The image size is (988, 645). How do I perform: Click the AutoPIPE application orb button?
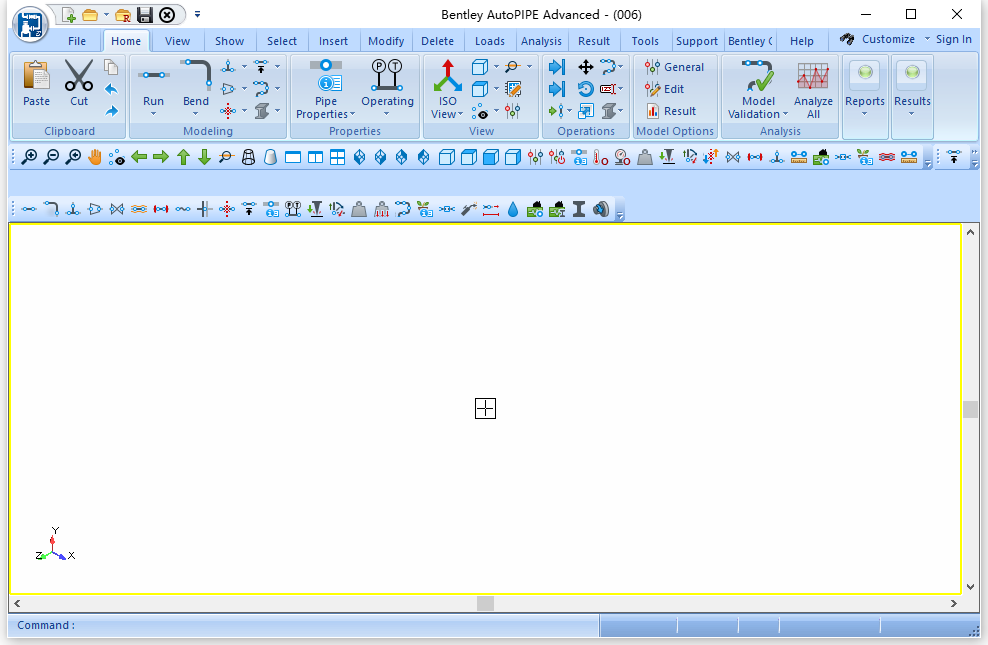pyautogui.click(x=30, y=24)
